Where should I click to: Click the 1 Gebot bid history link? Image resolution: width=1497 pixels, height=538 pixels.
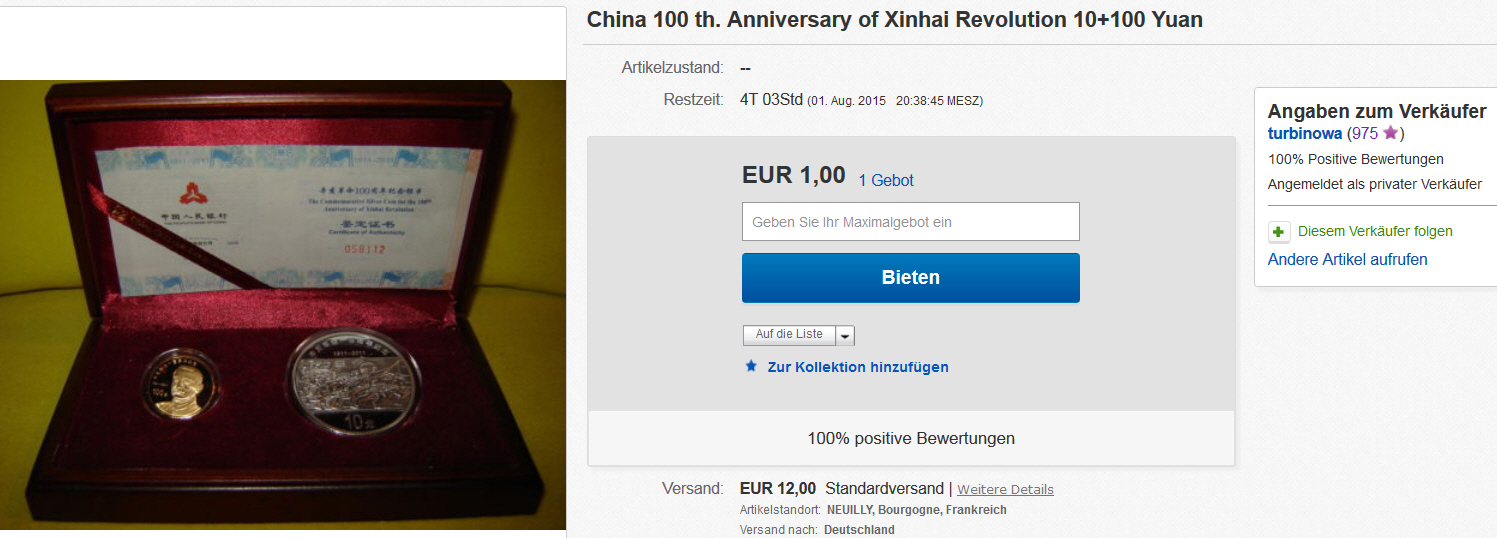tap(886, 180)
